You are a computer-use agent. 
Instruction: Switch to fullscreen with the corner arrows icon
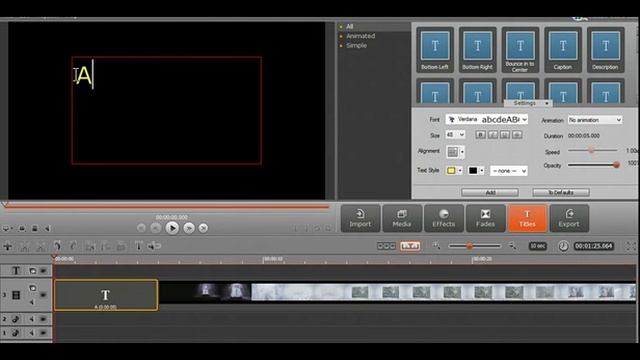click(631, 246)
